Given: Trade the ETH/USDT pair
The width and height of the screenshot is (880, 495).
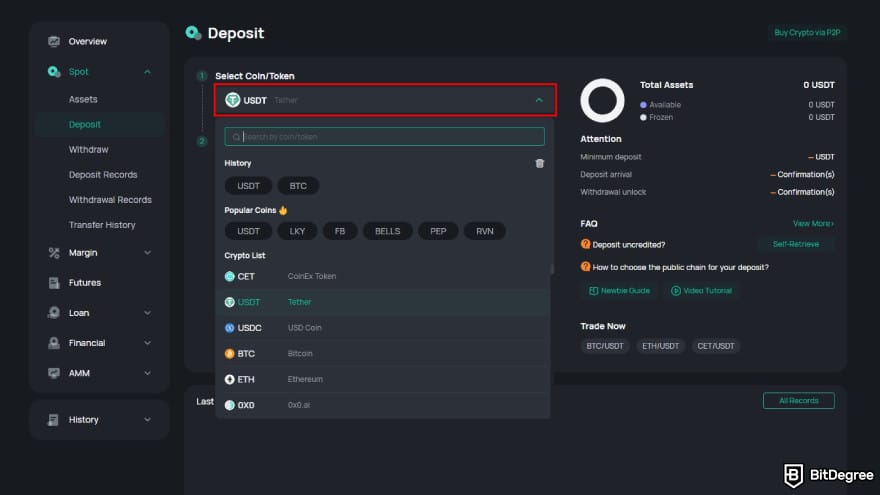Looking at the screenshot, I should [x=661, y=346].
